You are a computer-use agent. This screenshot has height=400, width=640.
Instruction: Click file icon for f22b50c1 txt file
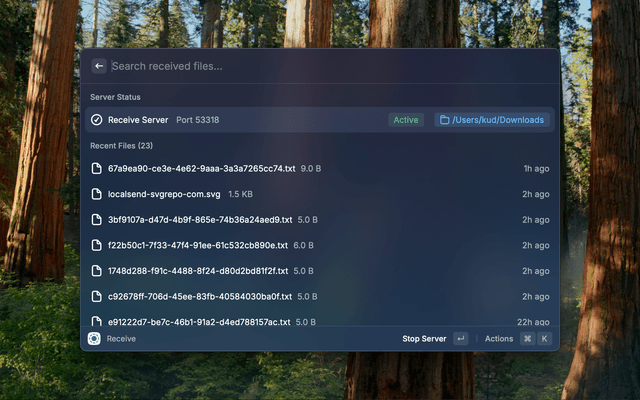coord(97,245)
